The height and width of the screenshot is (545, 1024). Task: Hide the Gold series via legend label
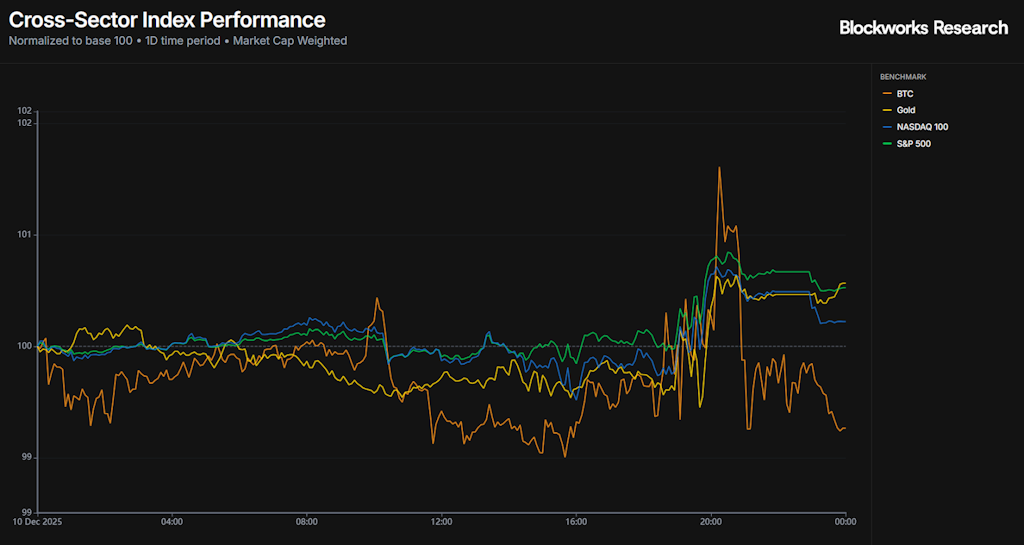[906, 110]
